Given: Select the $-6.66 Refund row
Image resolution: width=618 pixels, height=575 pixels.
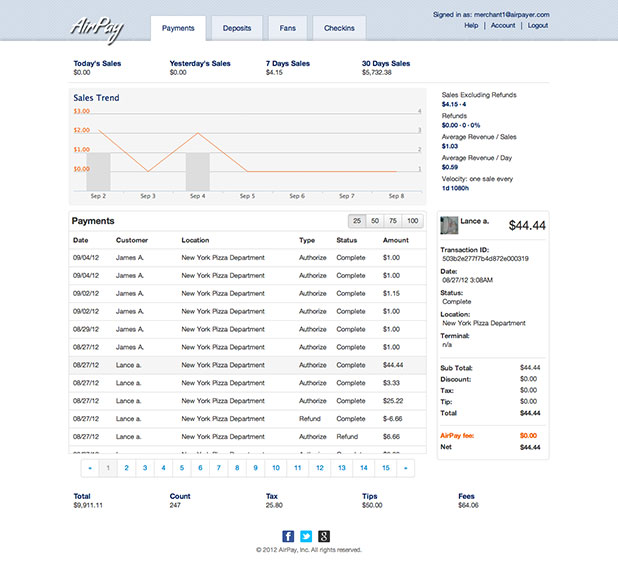Looking at the screenshot, I should 248,419.
